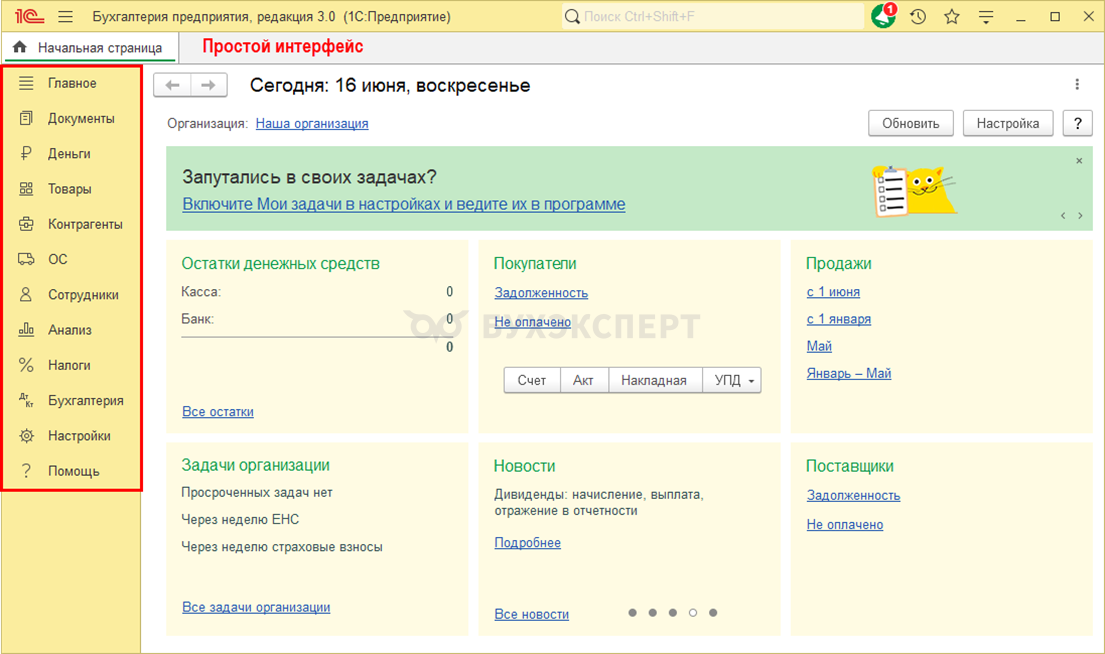Open Покупатели Задолженность link
Screen dimensions: 1105x654
[541, 292]
